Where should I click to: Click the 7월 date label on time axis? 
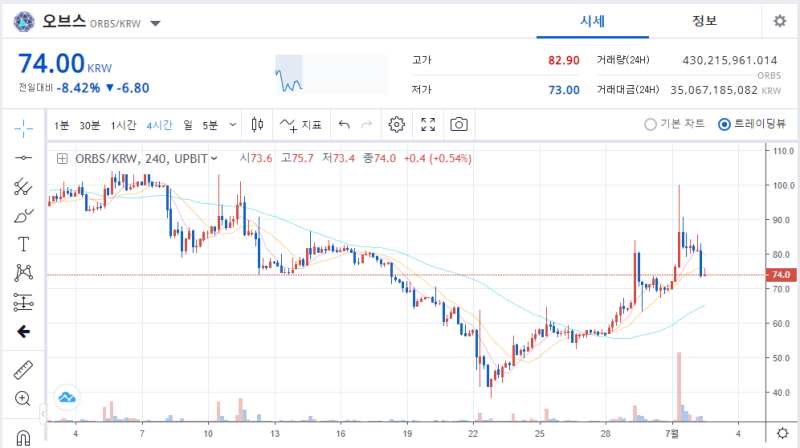672,434
